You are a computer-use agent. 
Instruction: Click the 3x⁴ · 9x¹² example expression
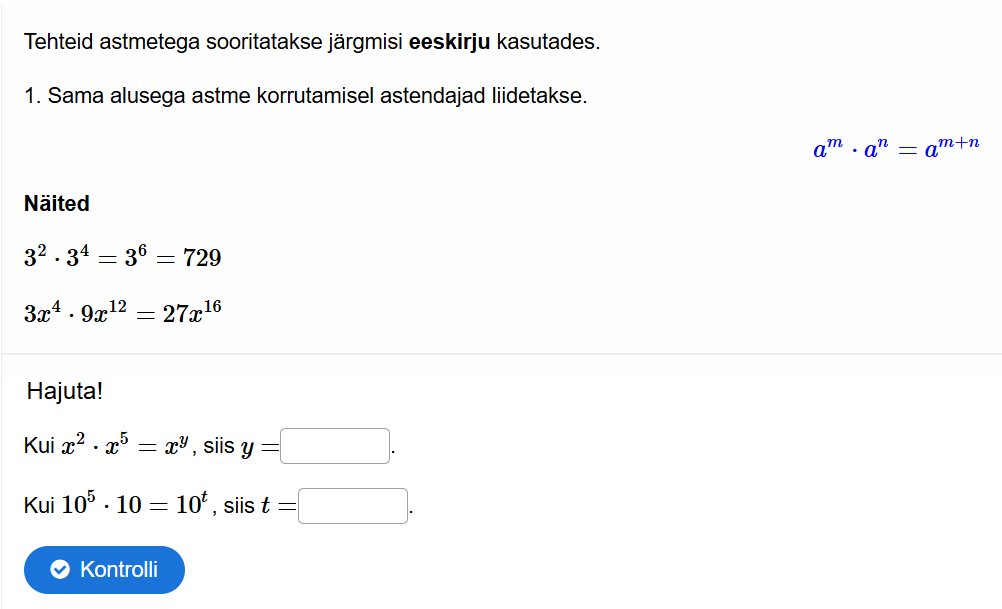pyautogui.click(x=75, y=313)
